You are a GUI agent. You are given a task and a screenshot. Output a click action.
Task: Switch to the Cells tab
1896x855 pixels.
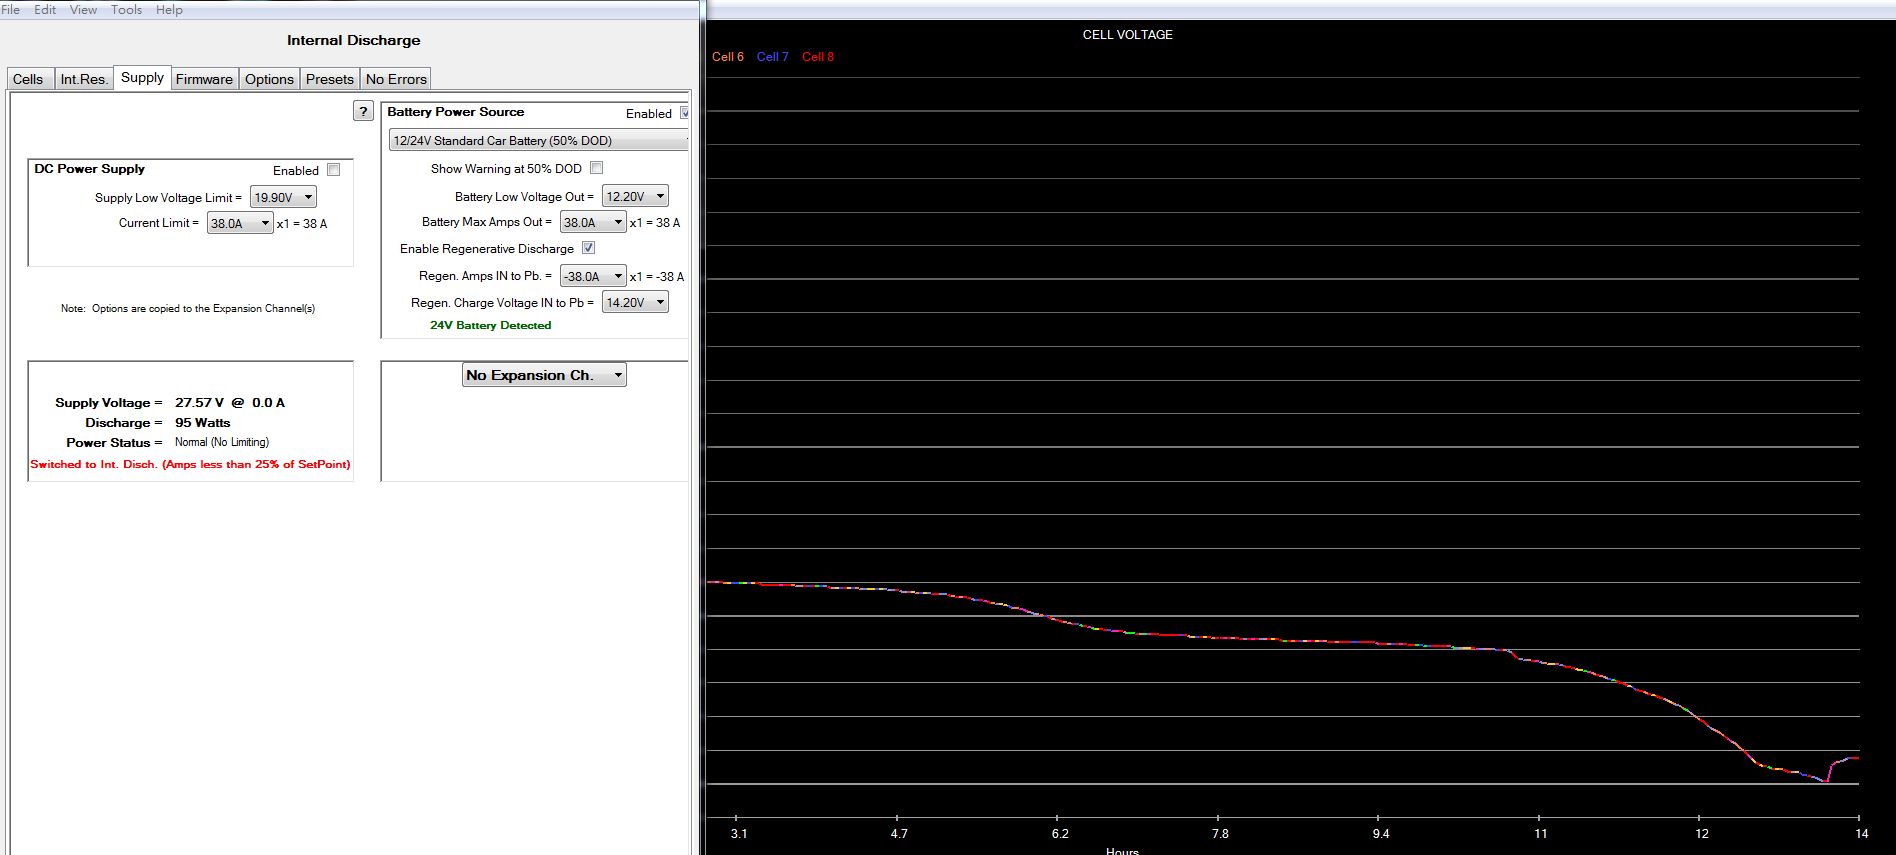point(28,79)
